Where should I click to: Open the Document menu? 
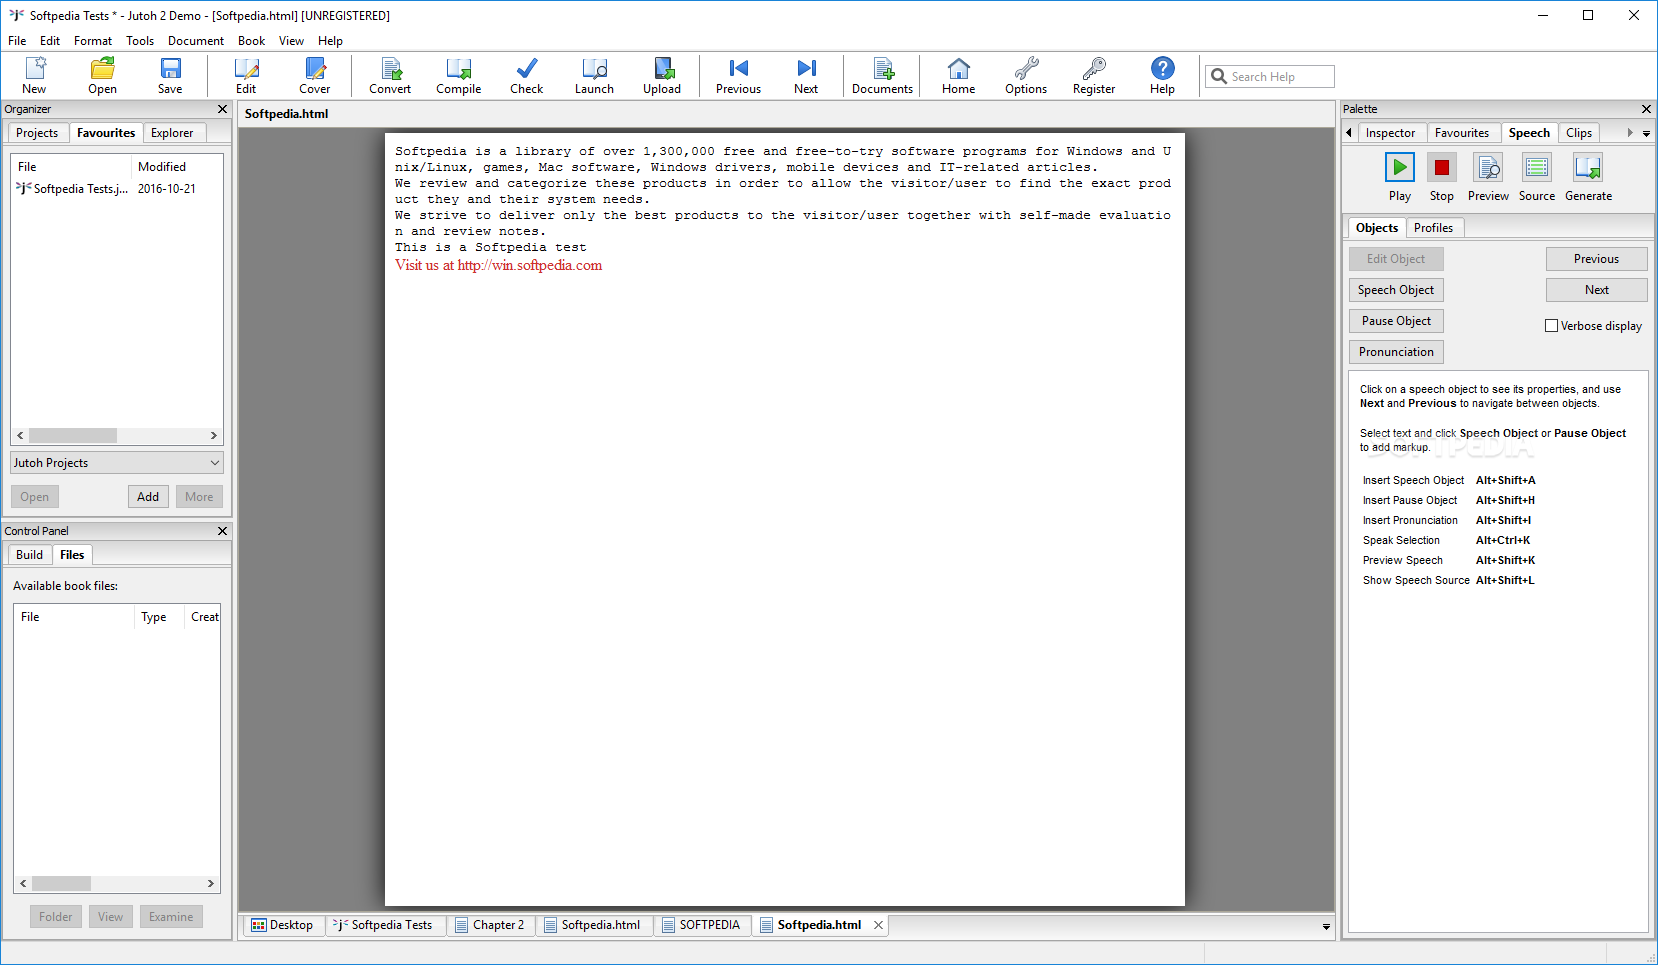pyautogui.click(x=196, y=41)
